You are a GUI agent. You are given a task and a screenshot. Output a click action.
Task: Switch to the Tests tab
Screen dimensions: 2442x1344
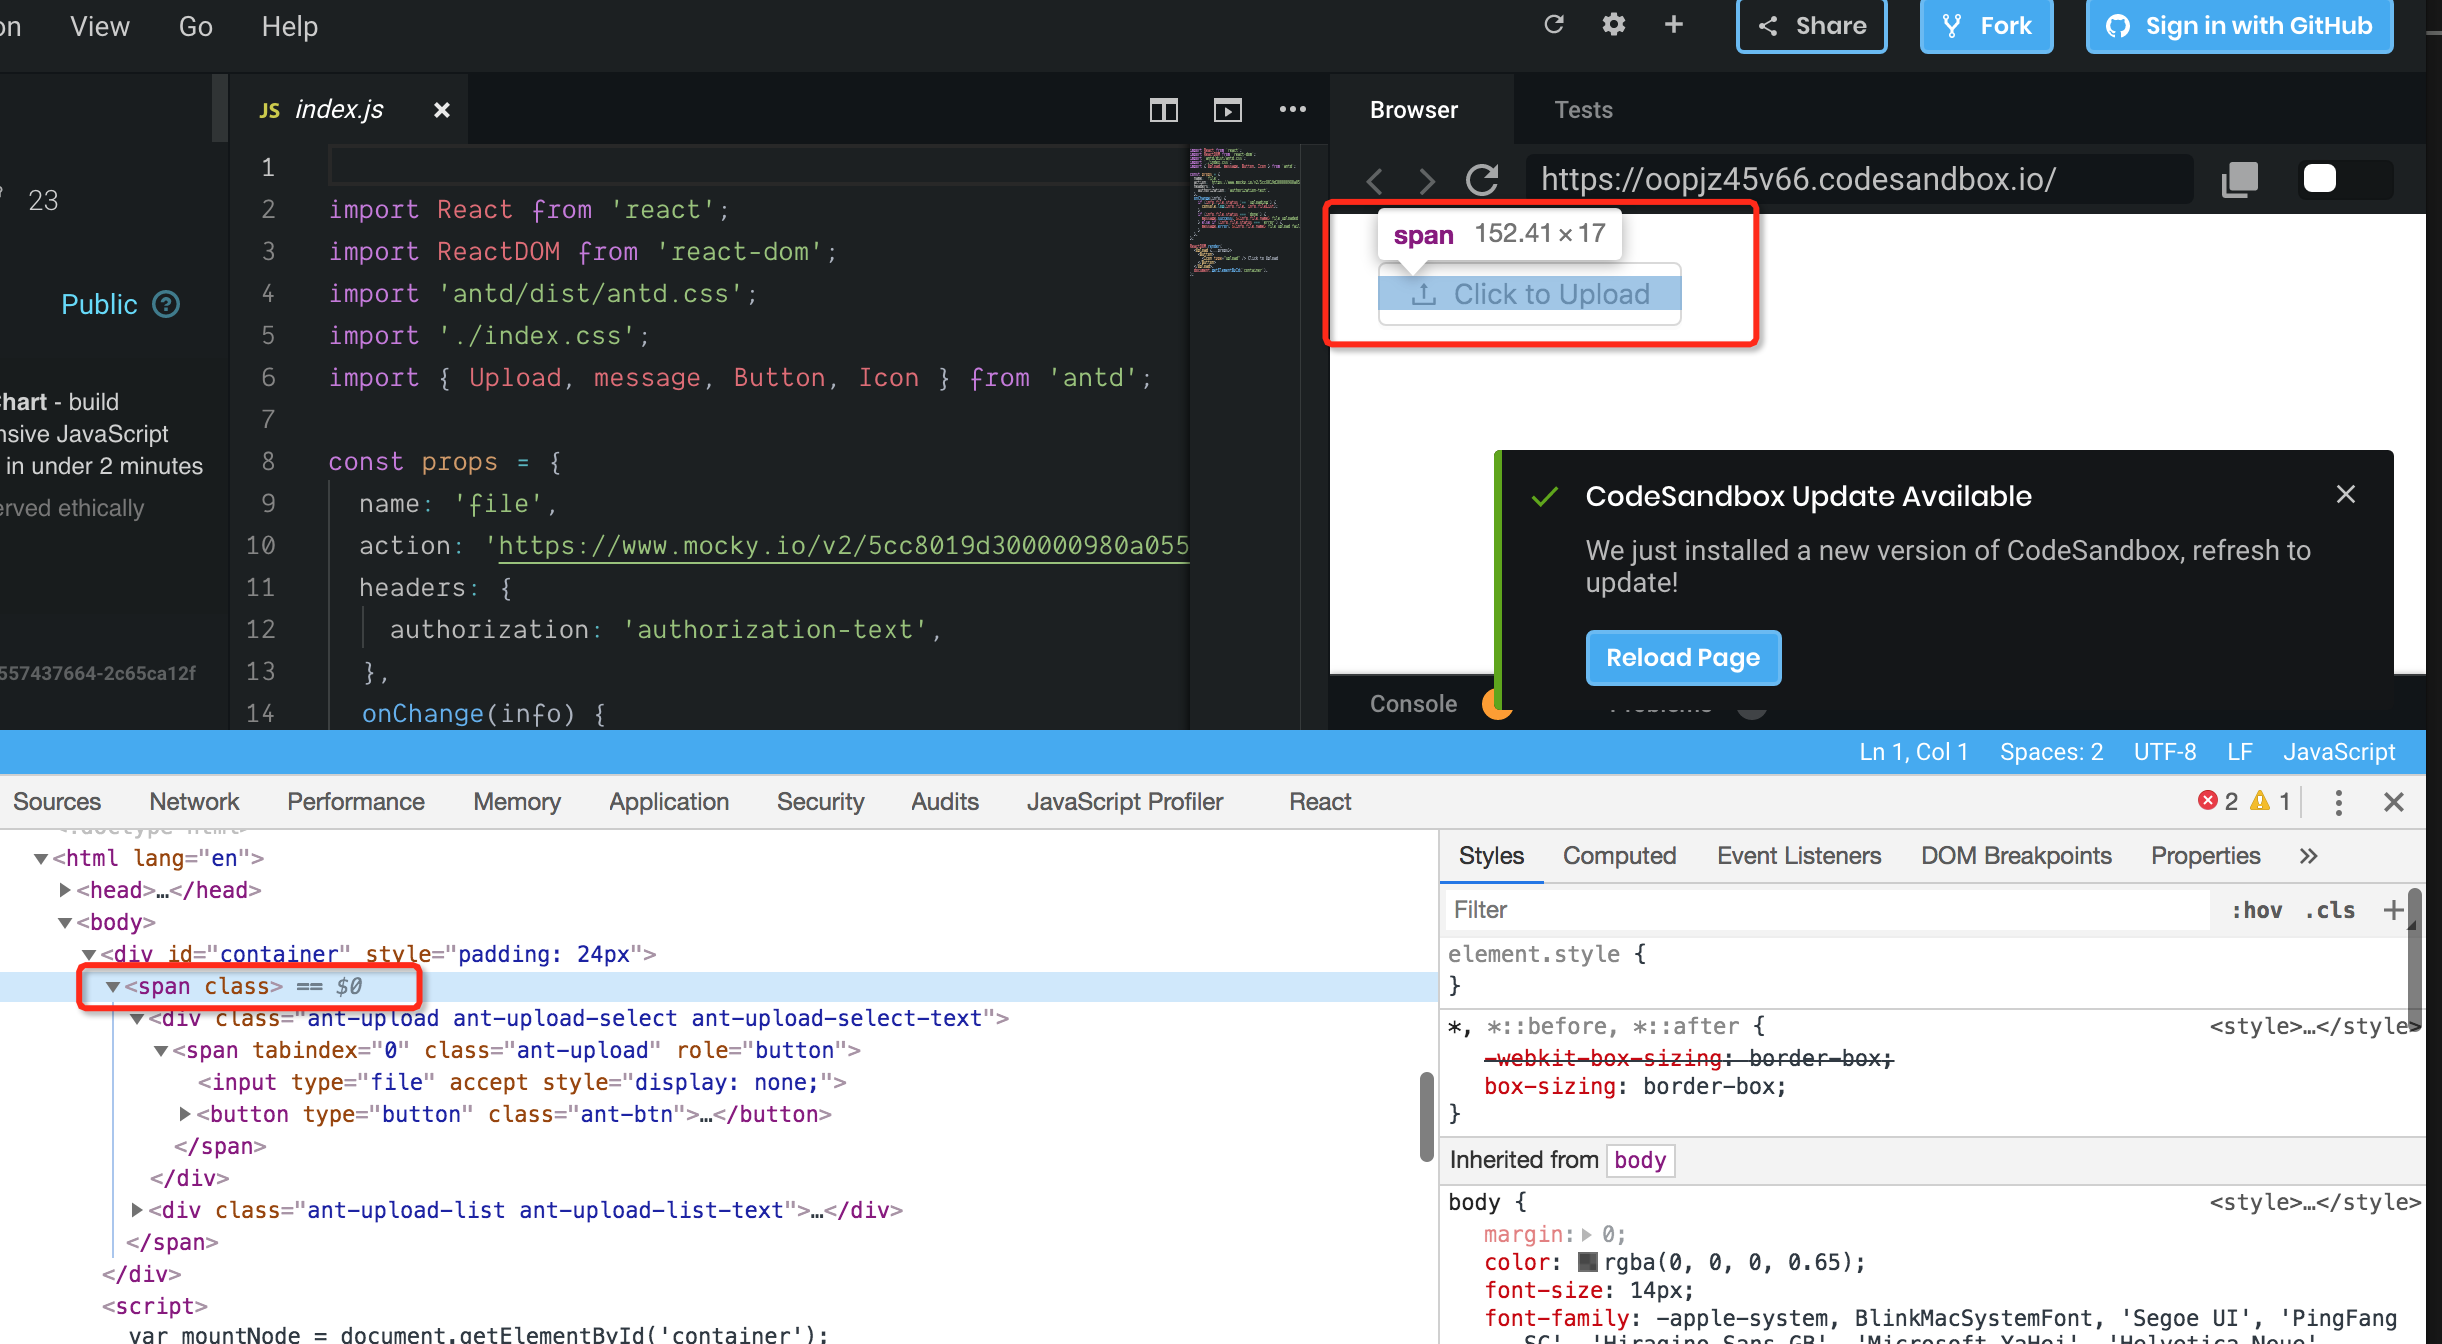(x=1583, y=110)
